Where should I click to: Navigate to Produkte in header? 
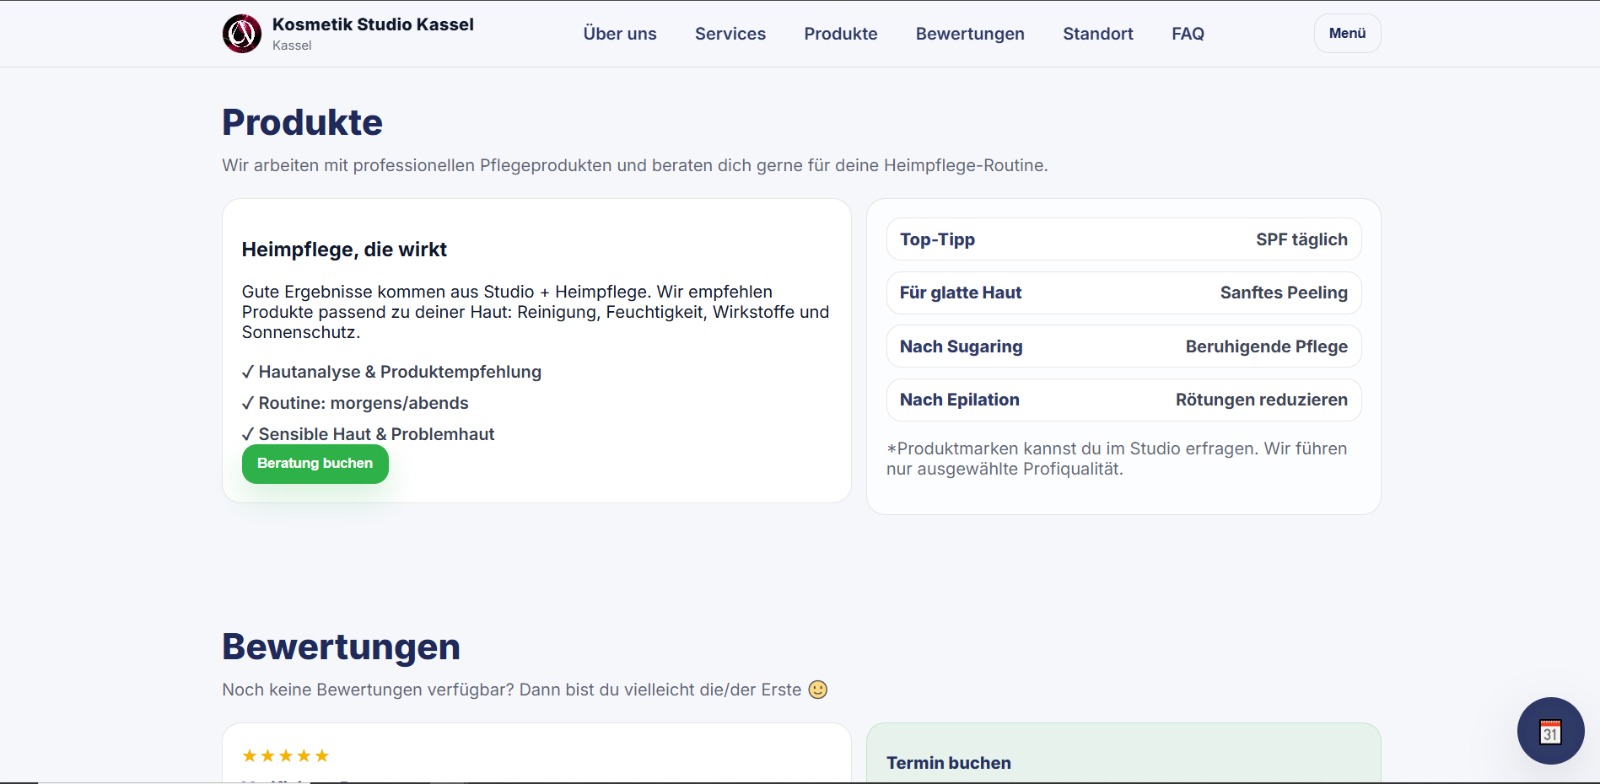840,34
